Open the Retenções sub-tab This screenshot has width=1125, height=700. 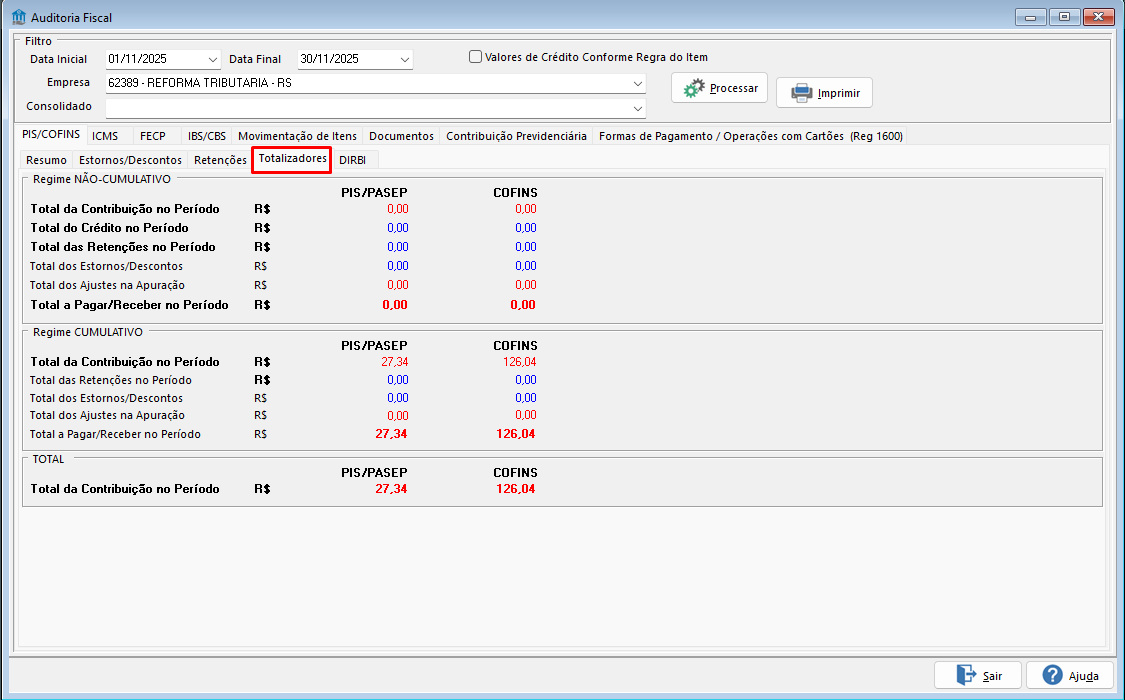tap(220, 160)
